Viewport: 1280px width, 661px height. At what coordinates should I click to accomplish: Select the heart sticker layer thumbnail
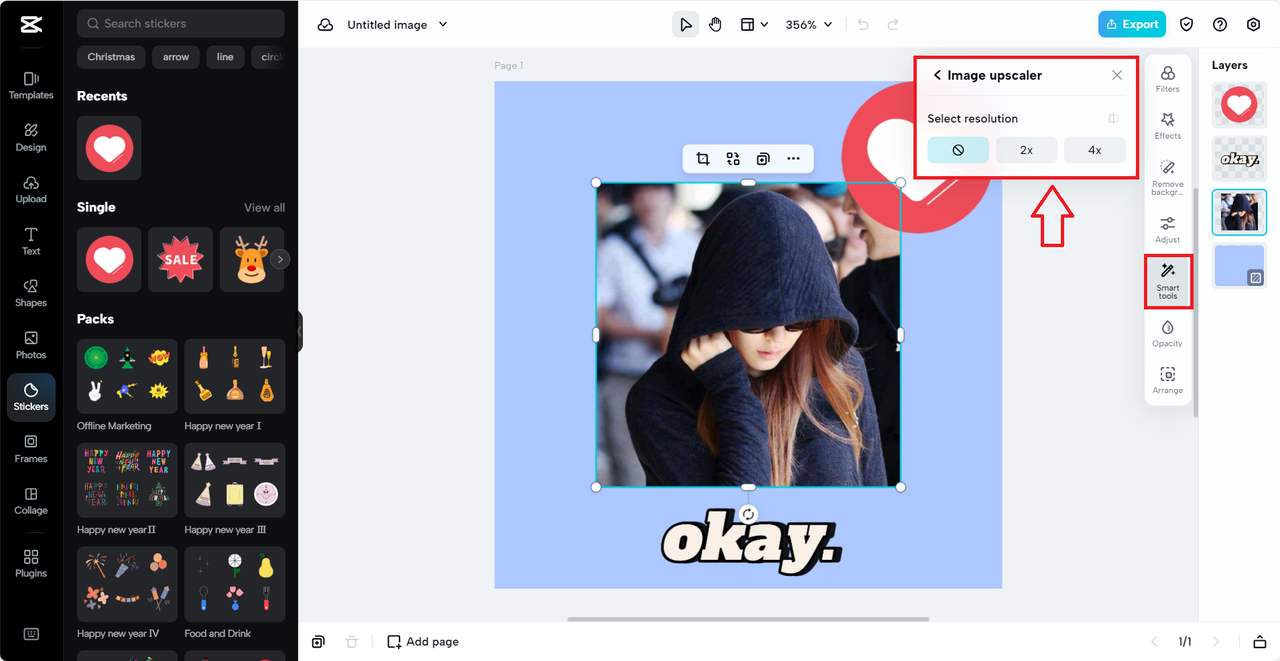(1239, 104)
